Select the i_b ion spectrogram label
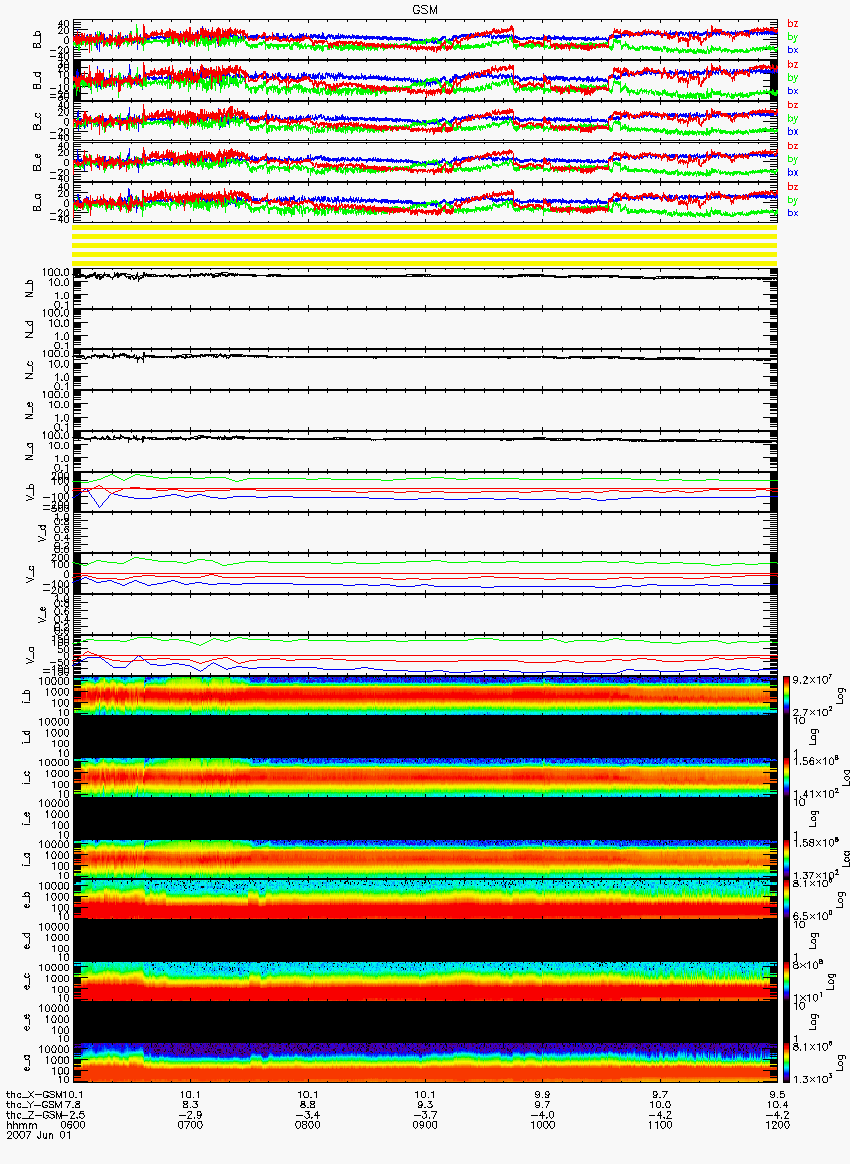This screenshot has width=850, height=1164. (27, 696)
